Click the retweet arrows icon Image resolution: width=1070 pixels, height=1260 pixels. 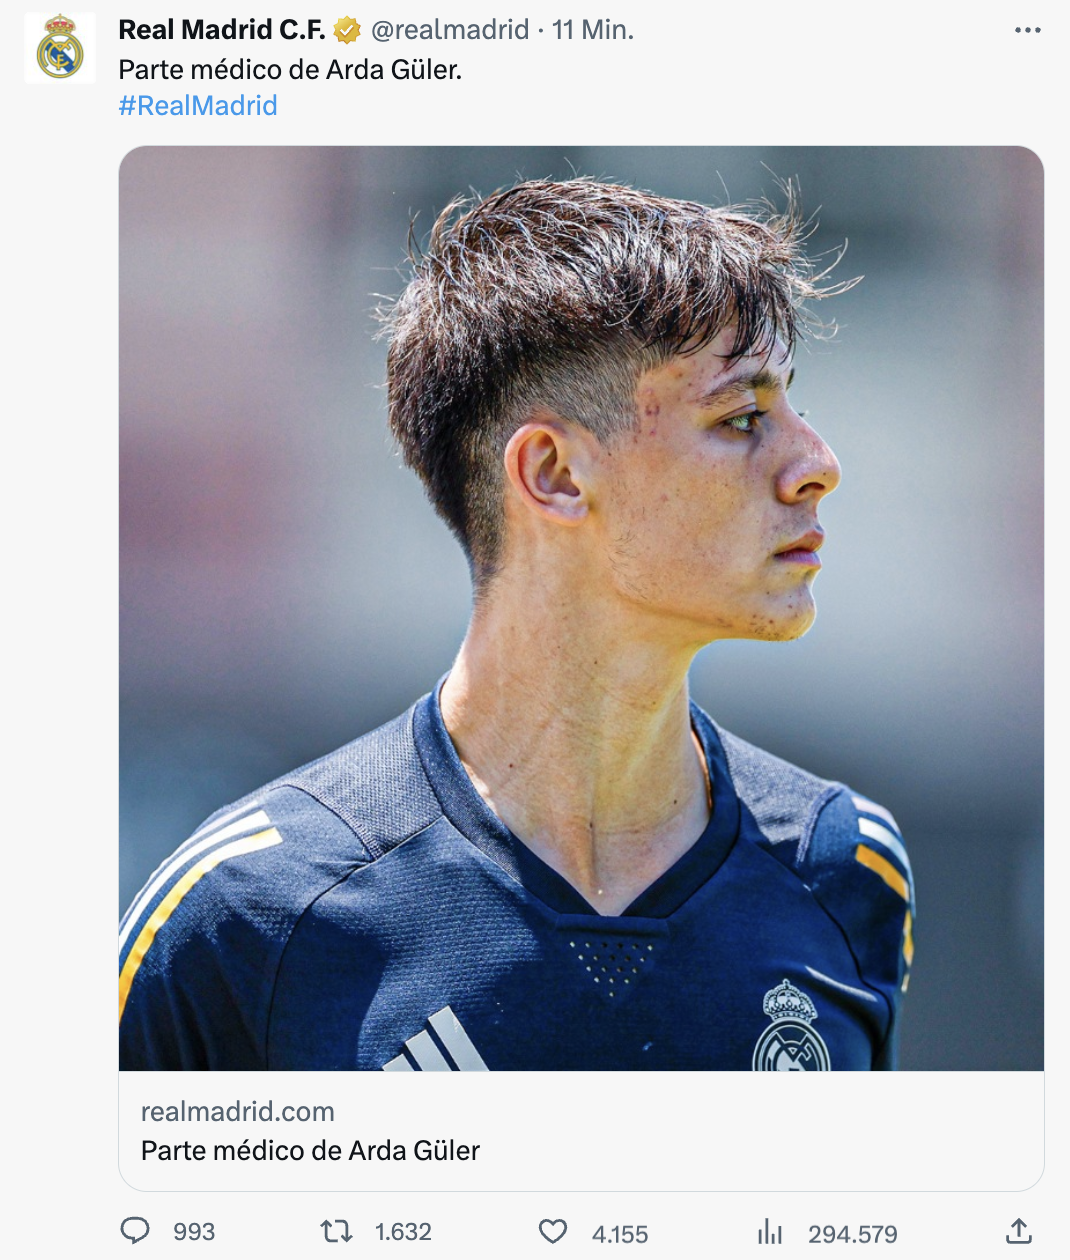[336, 1231]
